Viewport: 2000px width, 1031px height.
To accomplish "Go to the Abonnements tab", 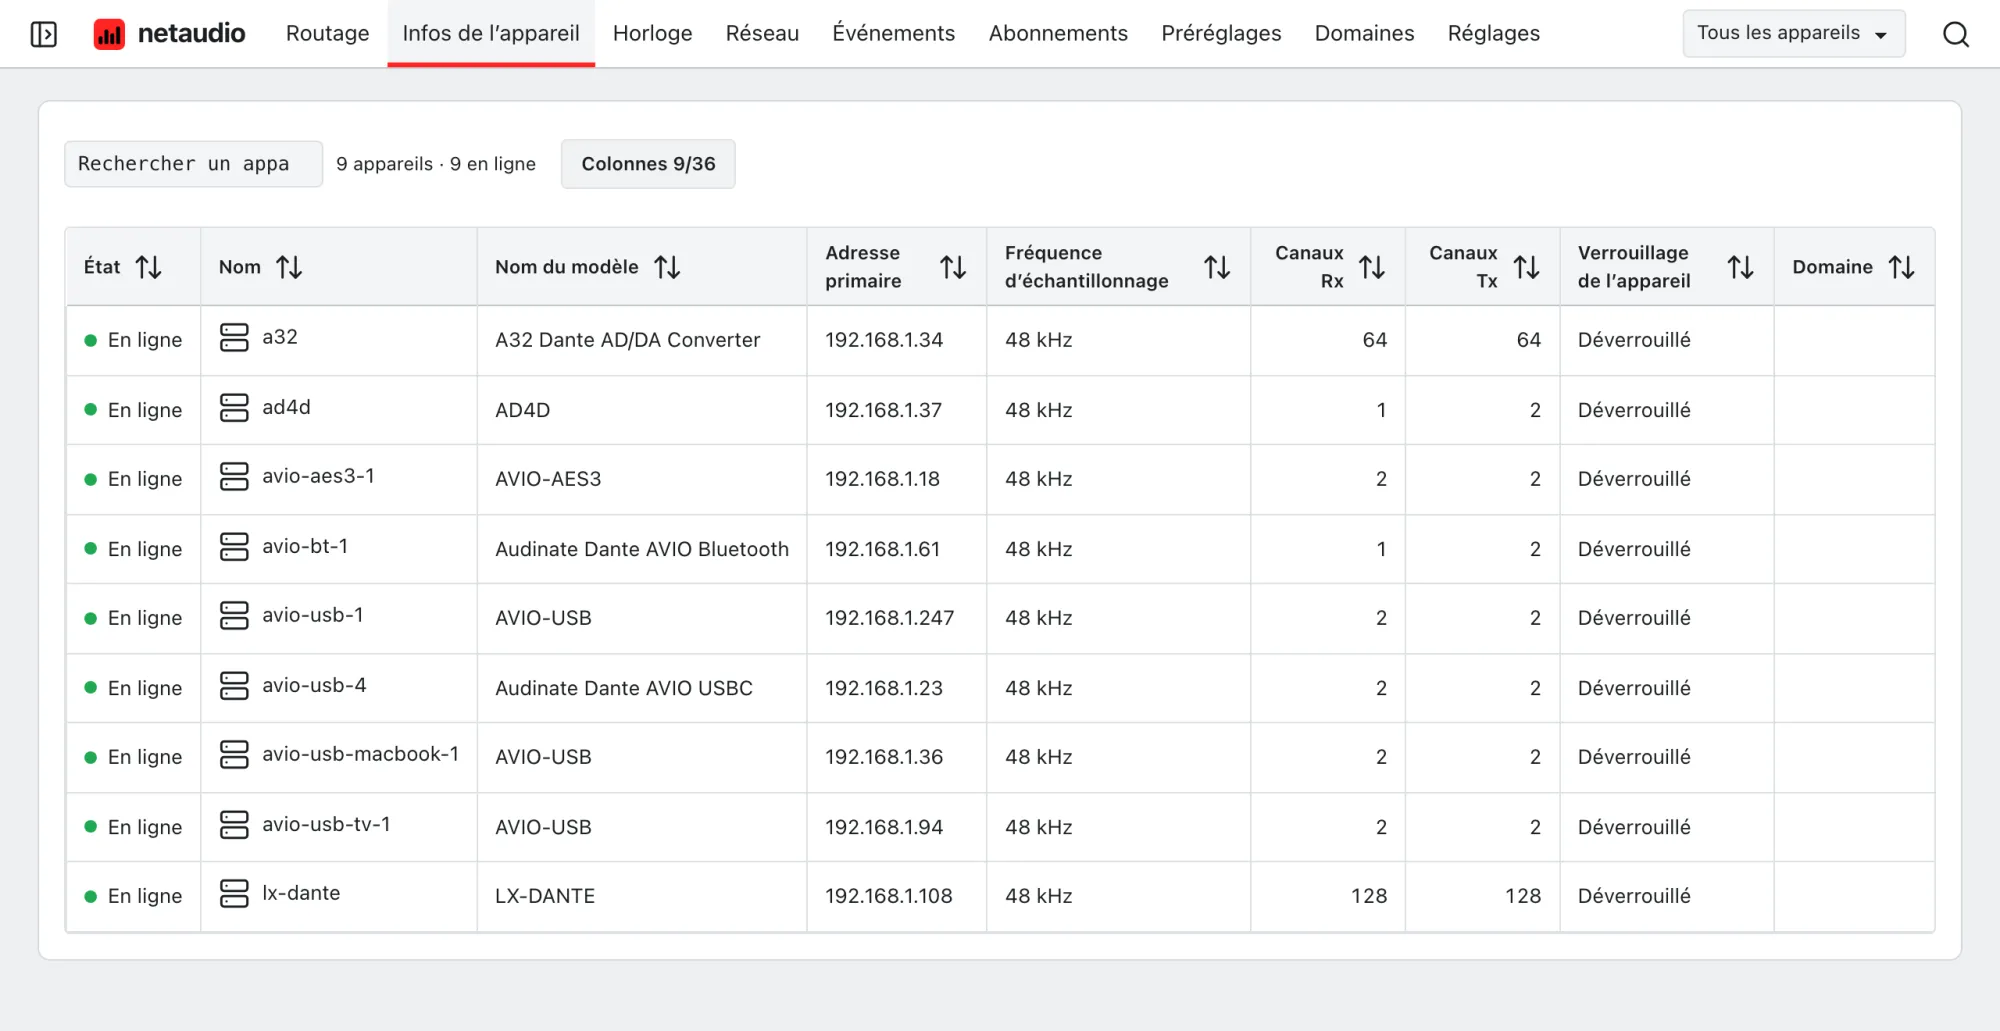I will [1058, 34].
